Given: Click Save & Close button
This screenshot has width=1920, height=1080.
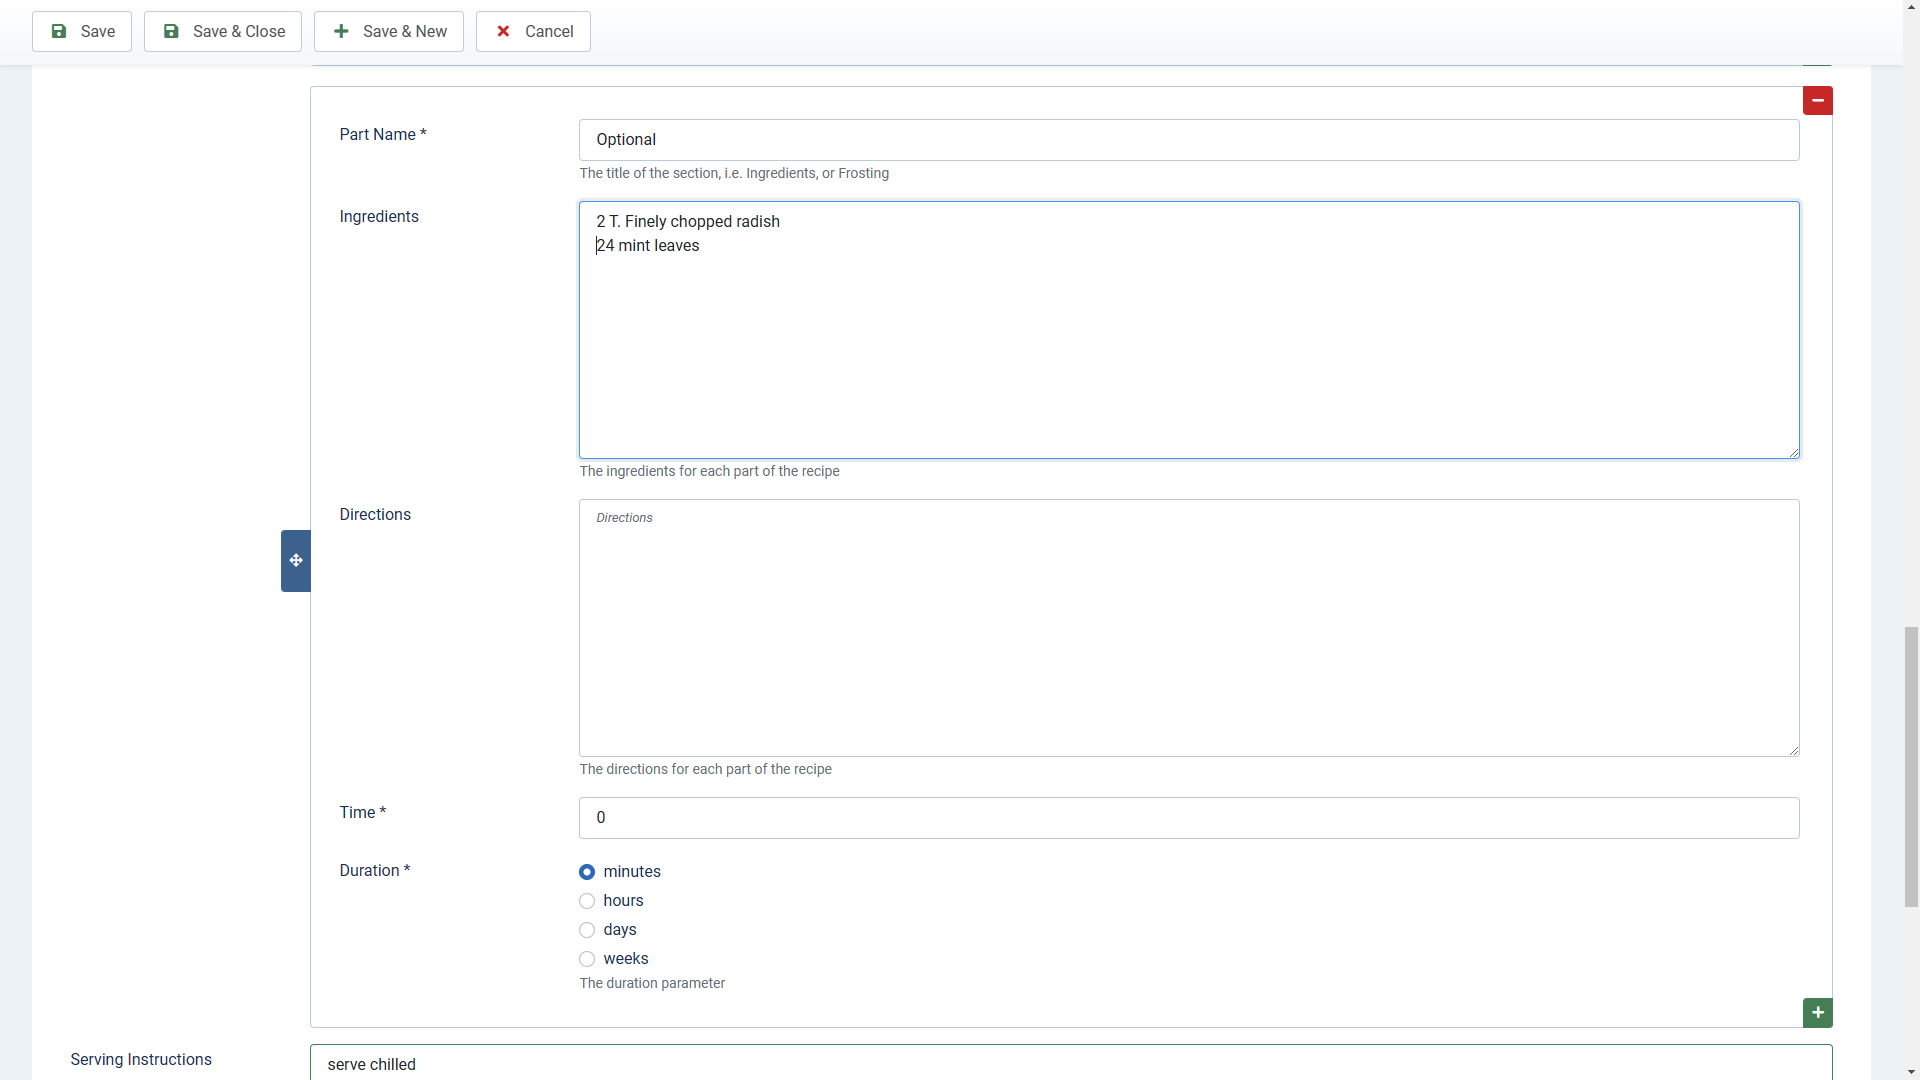Looking at the screenshot, I should [x=223, y=32].
